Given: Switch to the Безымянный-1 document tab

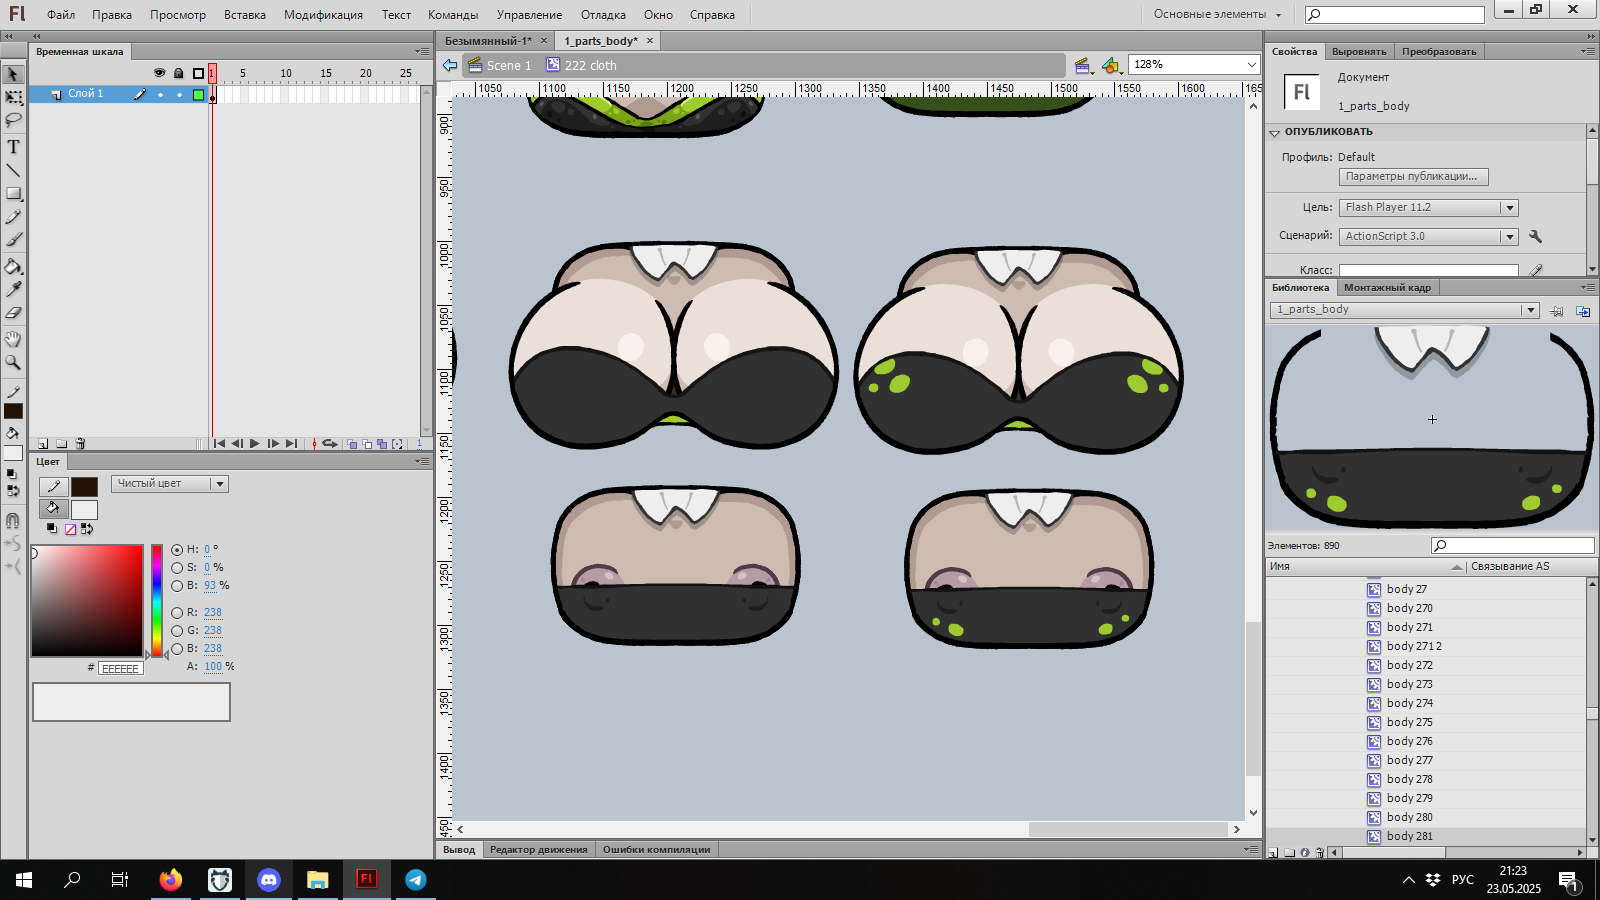Looking at the screenshot, I should click(488, 41).
